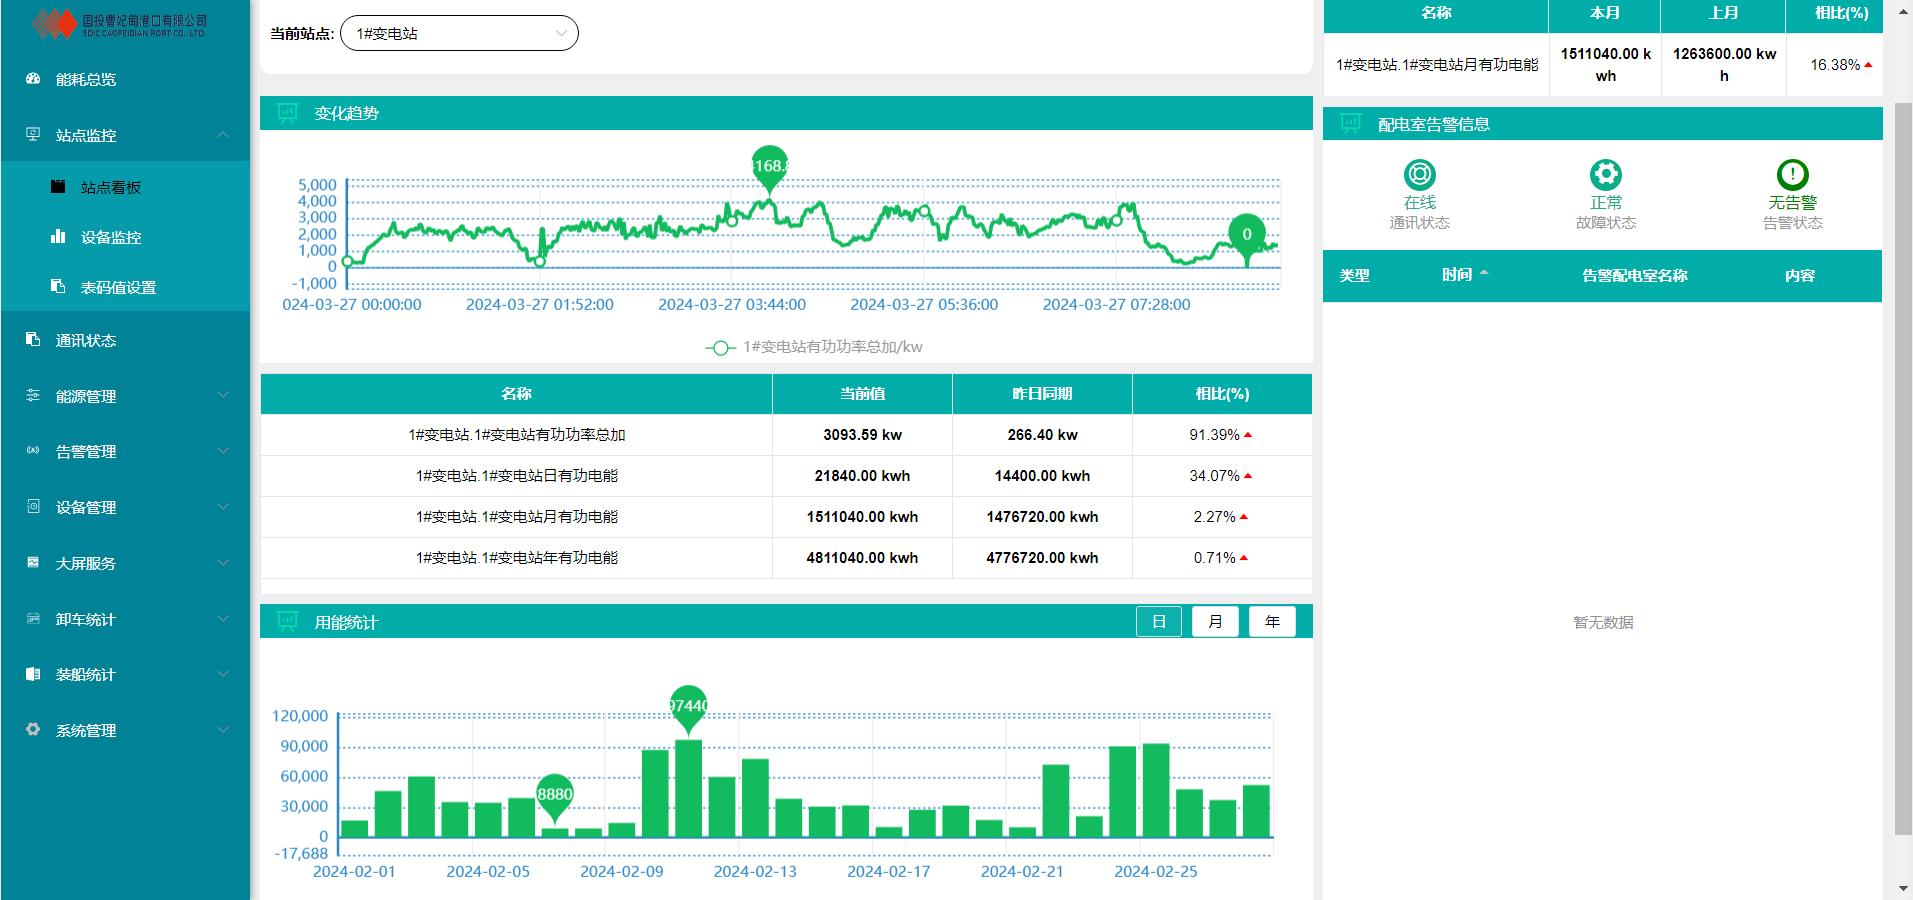This screenshot has height=900, width=1913.
Task: Click the 在线 communication status icon
Action: [x=1419, y=175]
